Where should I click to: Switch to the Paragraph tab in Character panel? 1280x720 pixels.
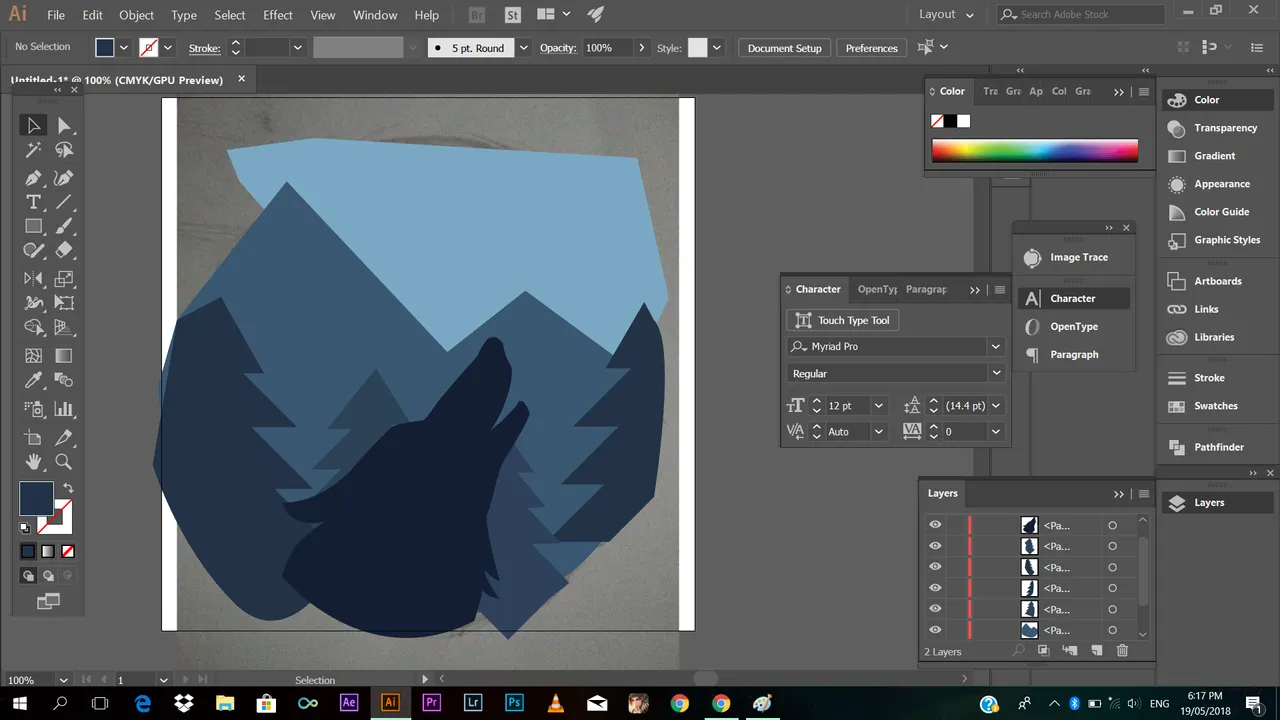pos(926,289)
